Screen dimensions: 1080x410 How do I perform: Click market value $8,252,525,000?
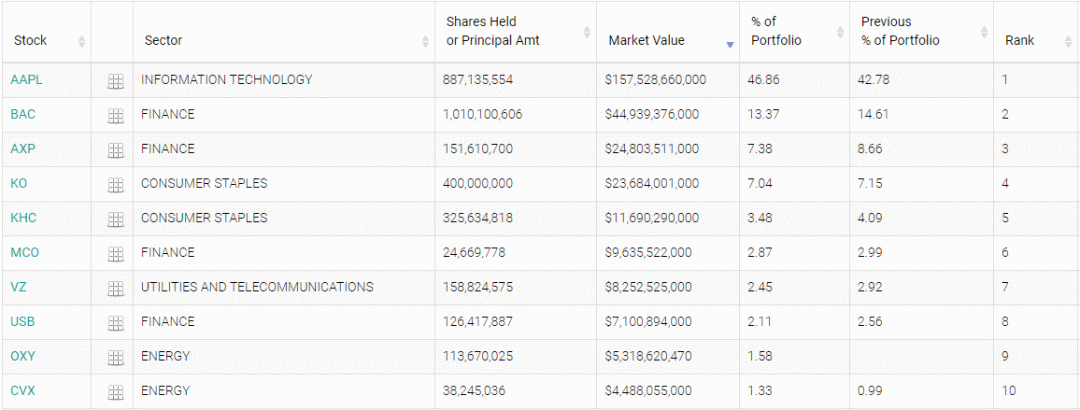[648, 287]
